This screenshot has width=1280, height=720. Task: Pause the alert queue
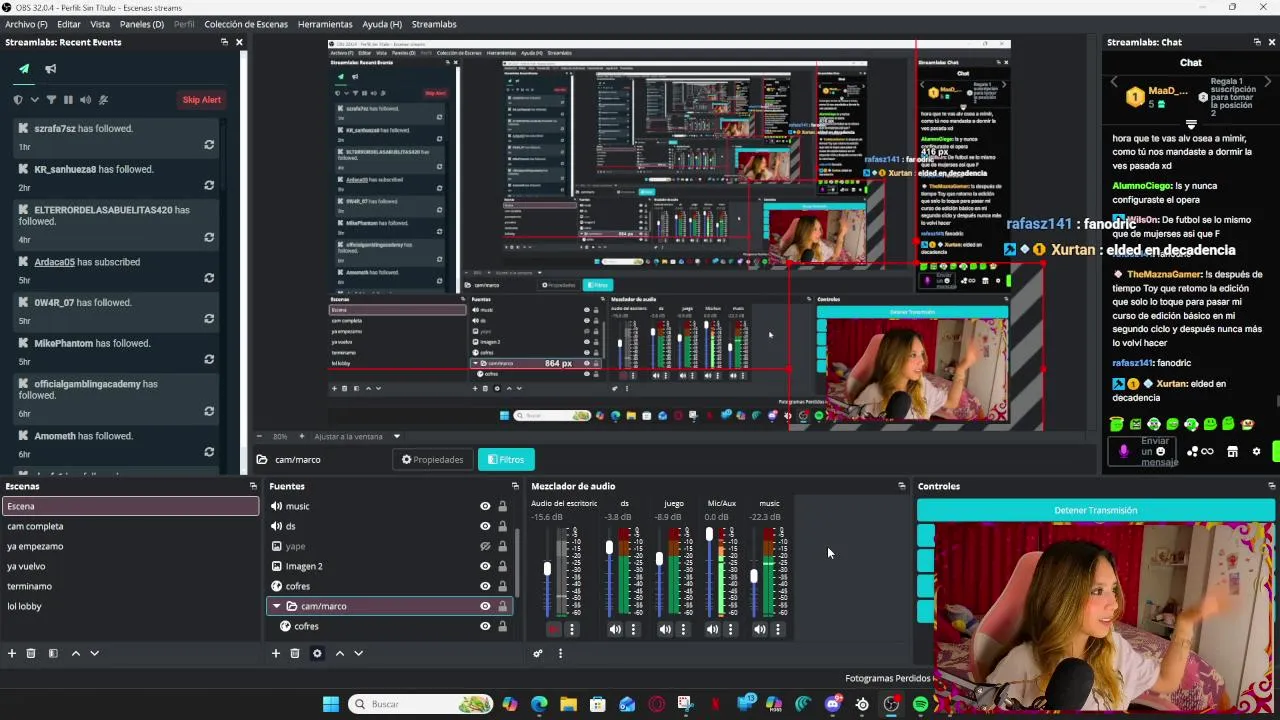click(68, 100)
